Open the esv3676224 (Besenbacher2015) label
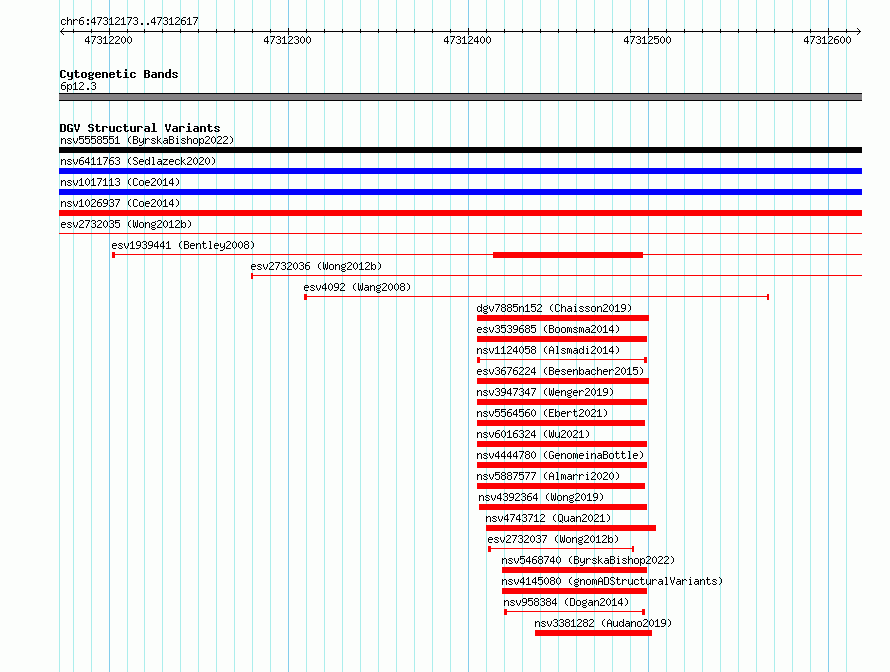 pyautogui.click(x=560, y=371)
